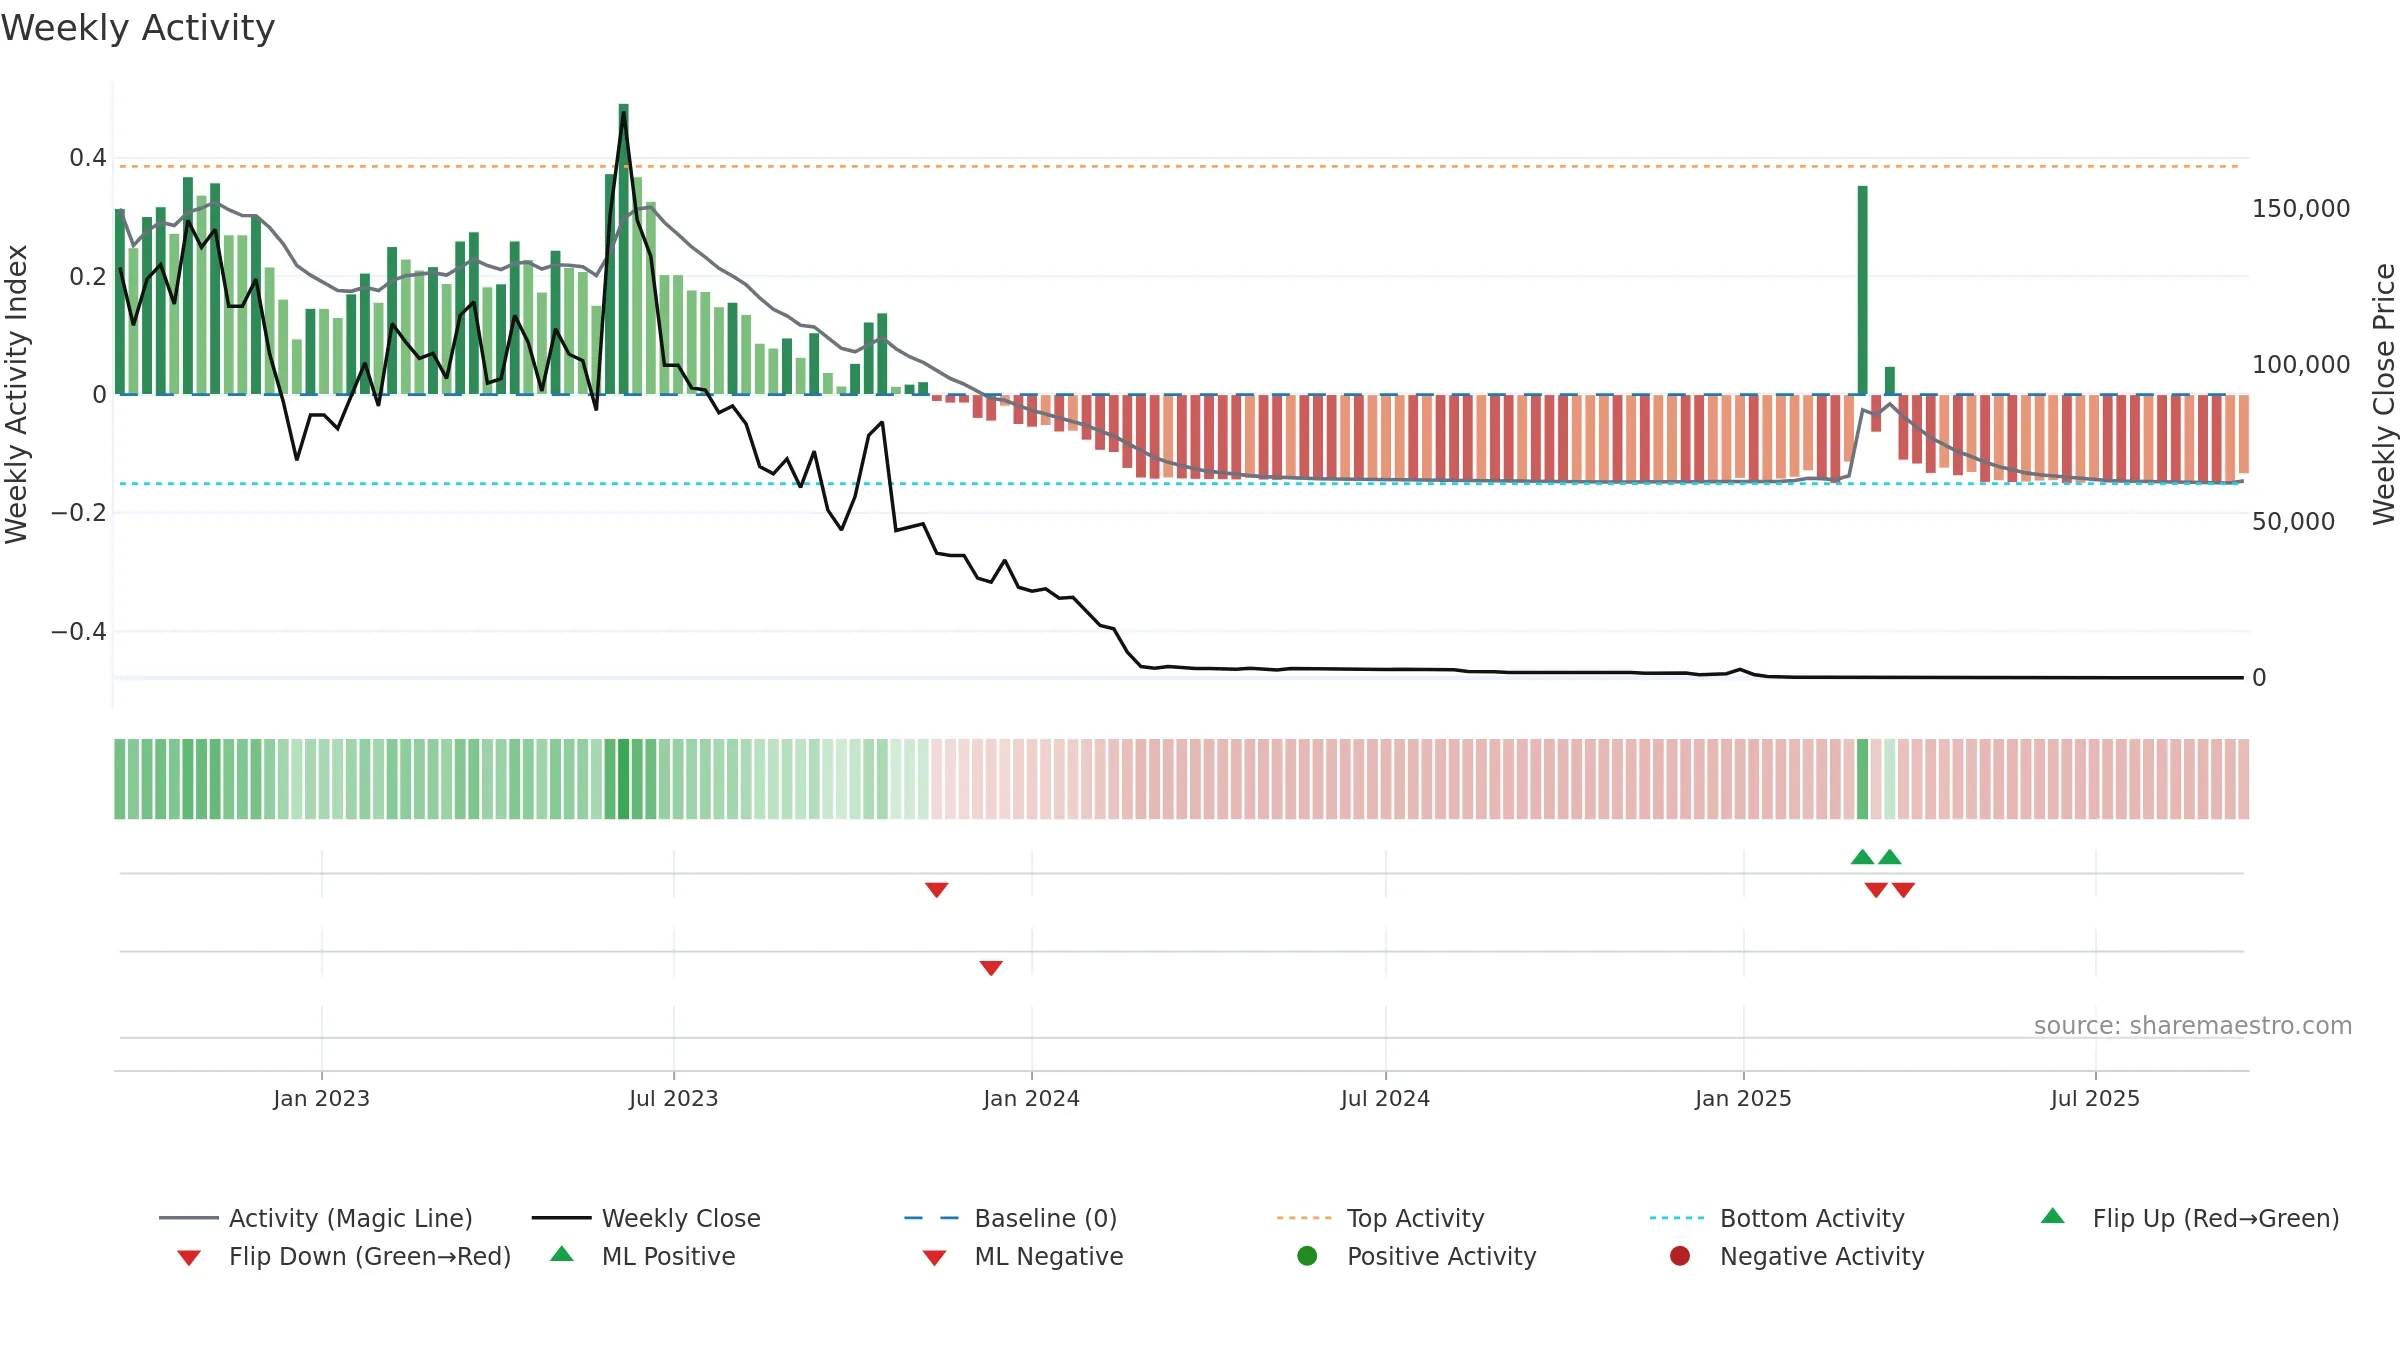Open the source: sharemaestro.com link
The height and width of the screenshot is (1350, 2400).
point(2193,1026)
